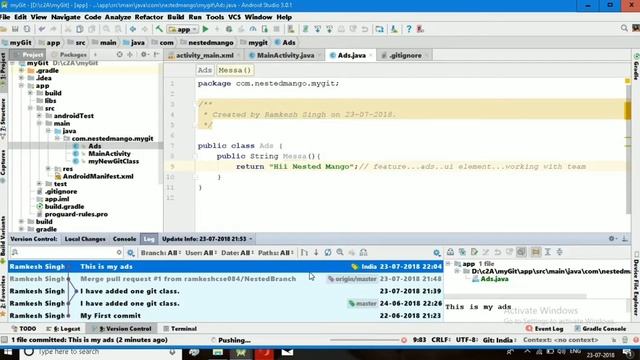Select the 'My First commit' log row
Image resolution: width=640 pixels, height=360 pixels.
coord(226,316)
